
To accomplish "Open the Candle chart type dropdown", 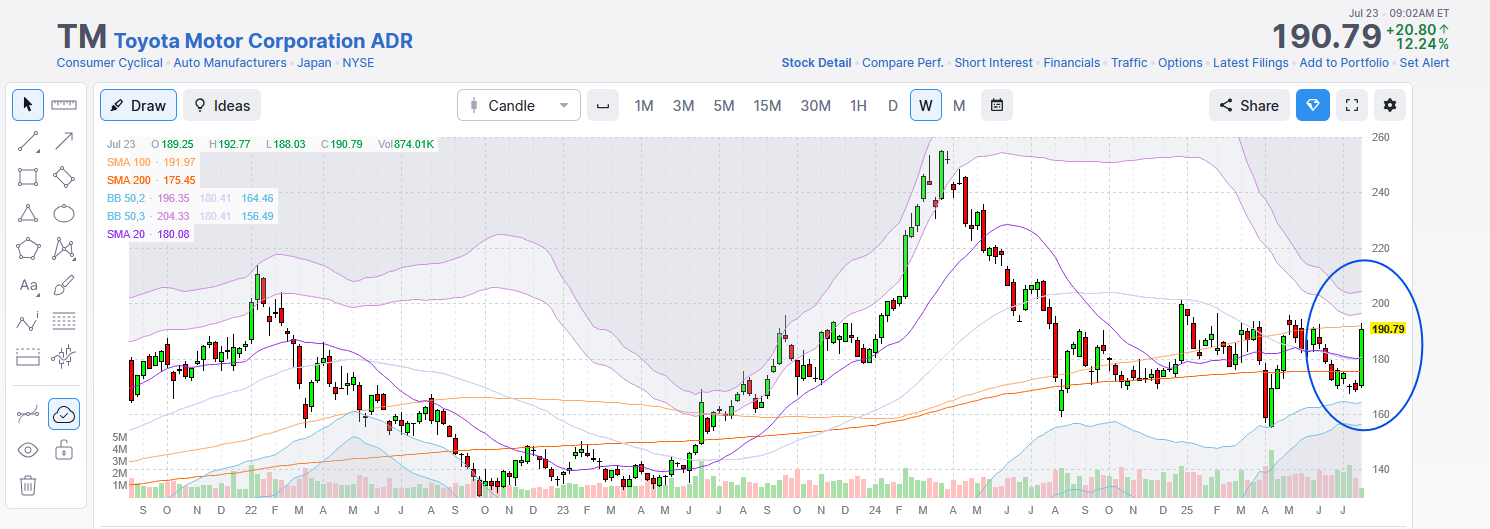I will (x=519, y=105).
